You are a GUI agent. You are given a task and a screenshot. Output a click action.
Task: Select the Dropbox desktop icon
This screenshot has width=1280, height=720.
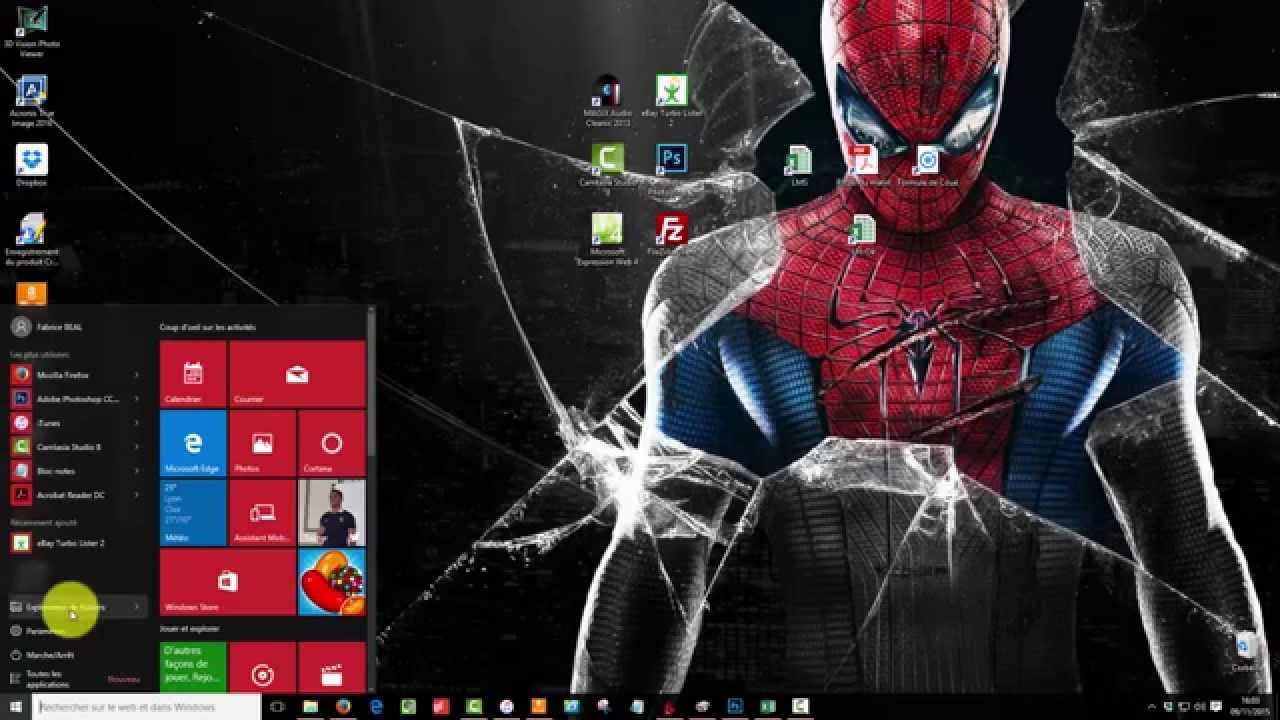[x=31, y=166]
